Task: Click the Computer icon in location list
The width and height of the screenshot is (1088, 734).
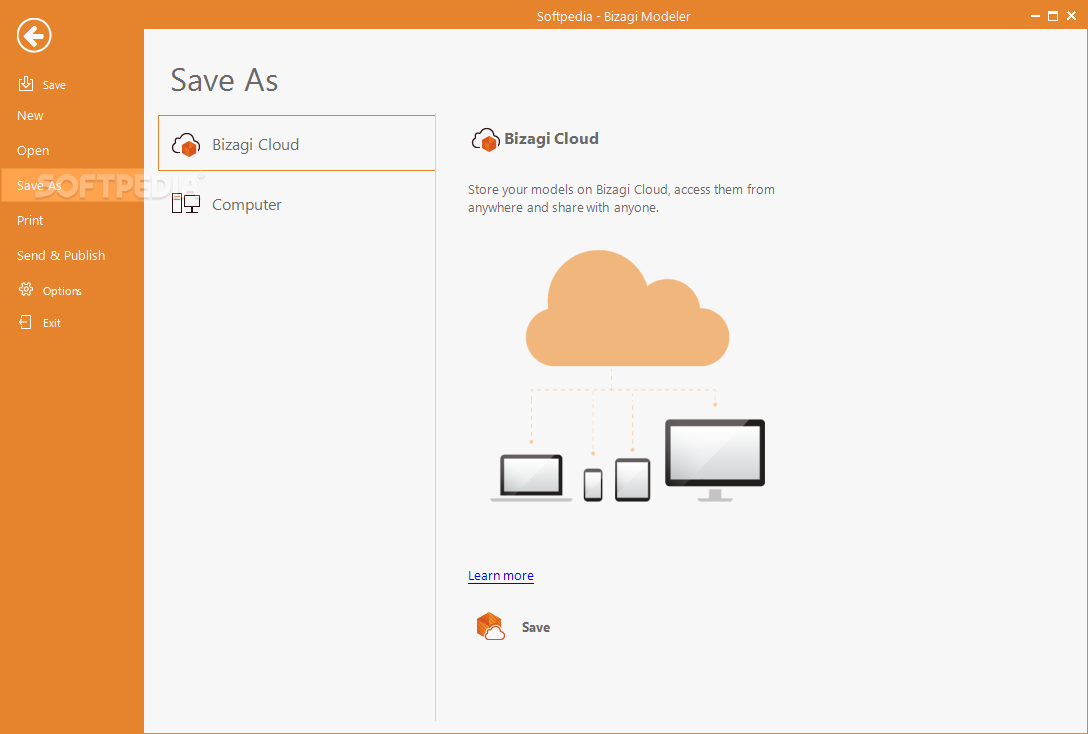Action: click(186, 204)
